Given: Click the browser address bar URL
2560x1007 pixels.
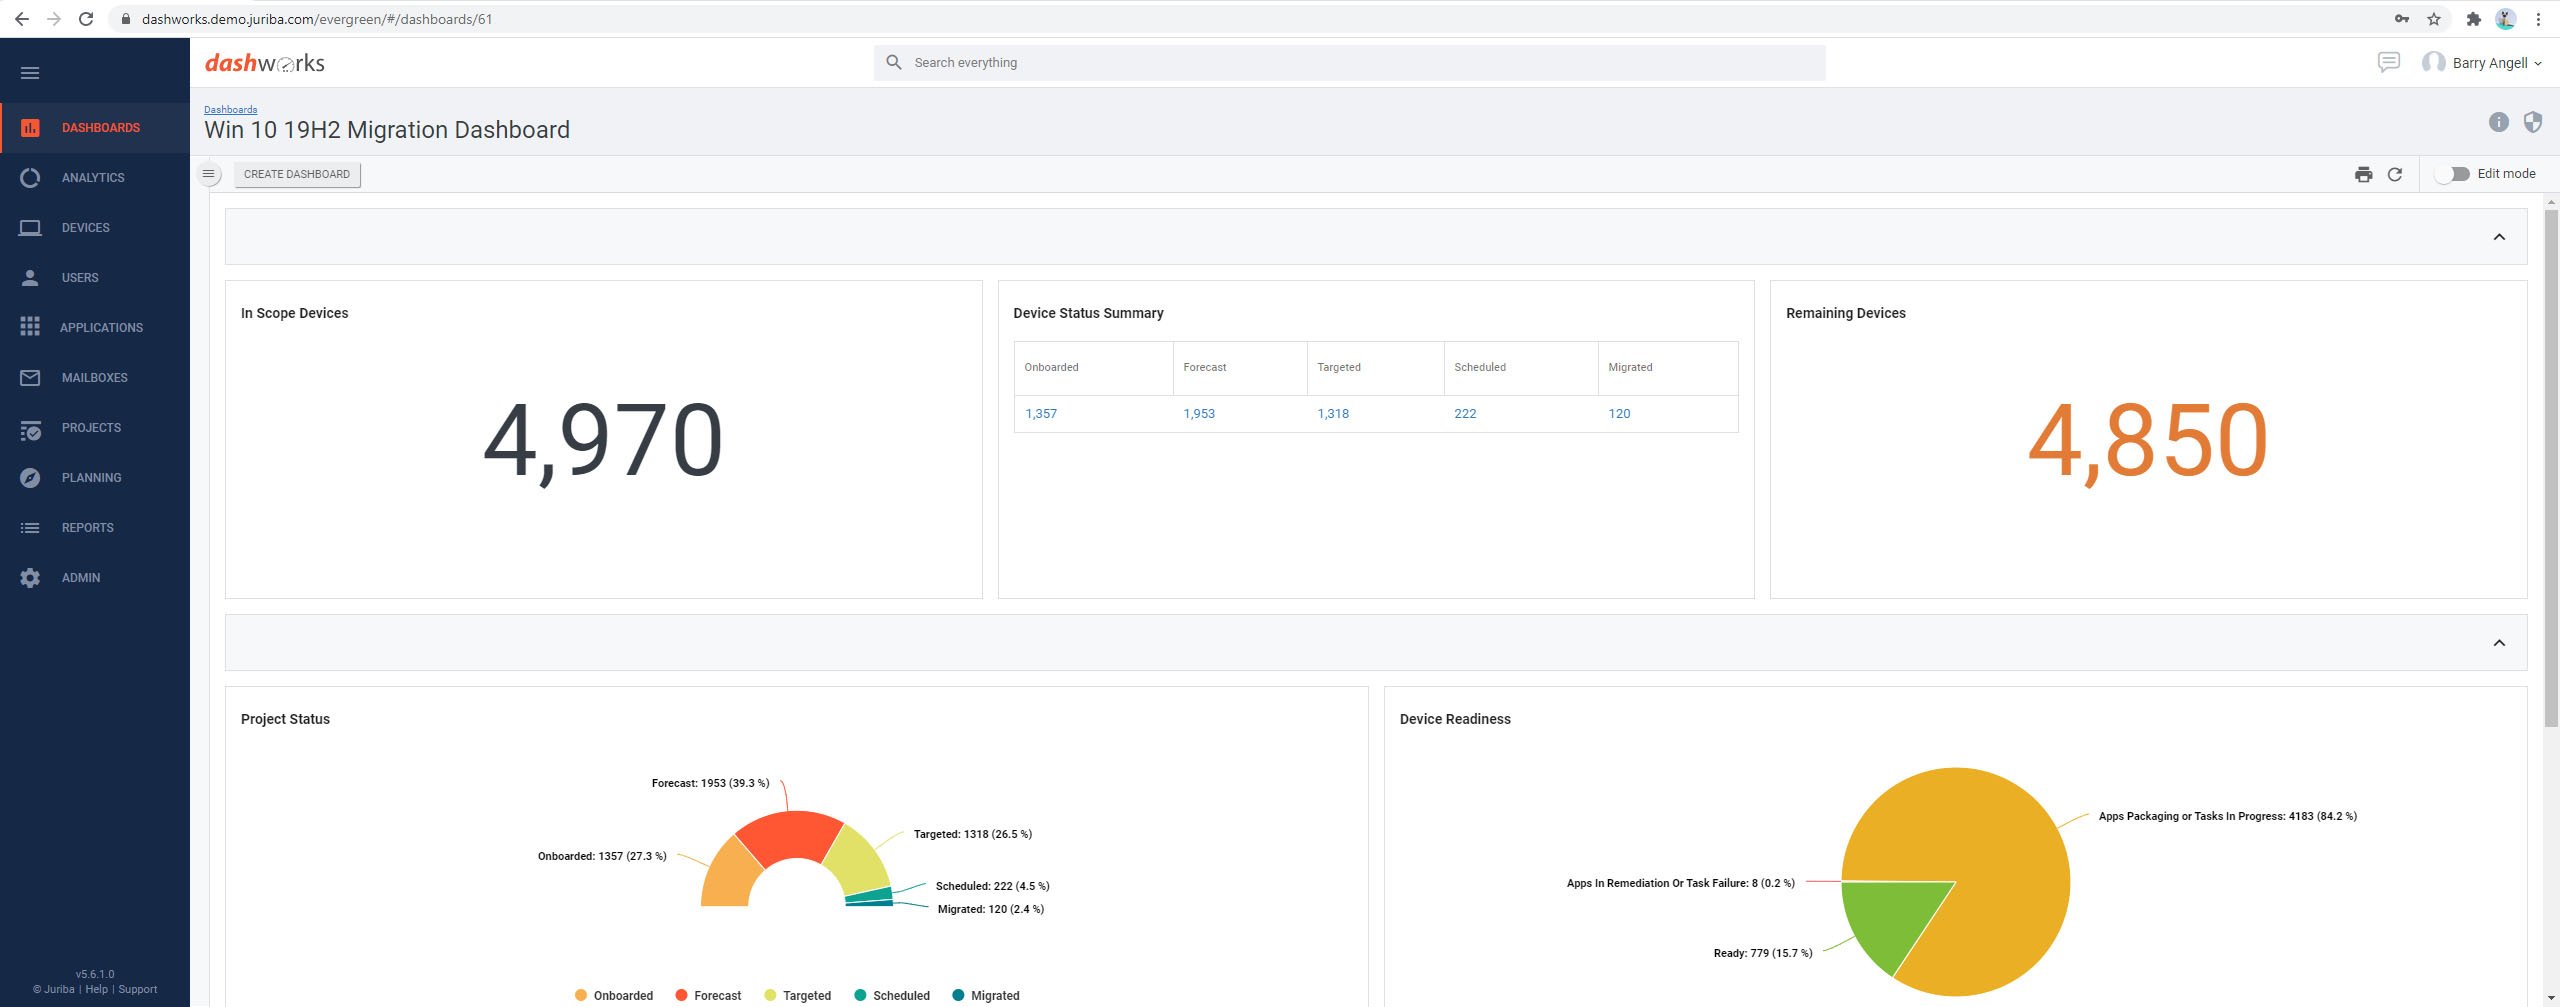Looking at the screenshot, I should click(x=317, y=19).
